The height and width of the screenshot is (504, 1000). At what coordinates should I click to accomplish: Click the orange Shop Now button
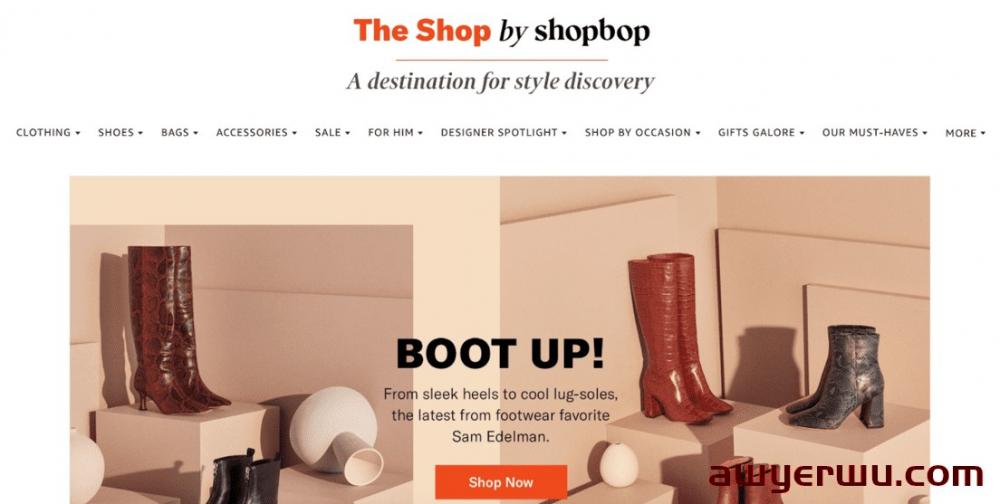[501, 482]
